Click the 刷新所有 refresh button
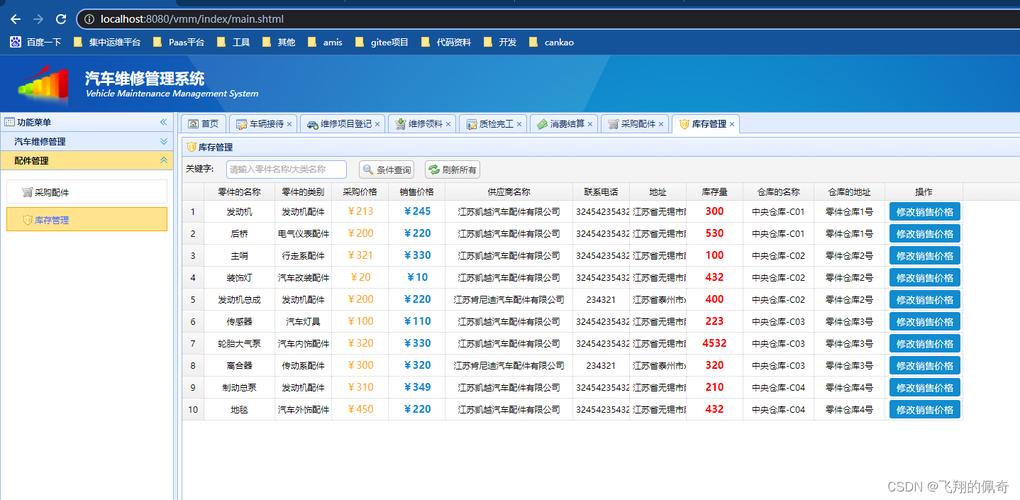This screenshot has height=500, width=1020. [x=453, y=170]
